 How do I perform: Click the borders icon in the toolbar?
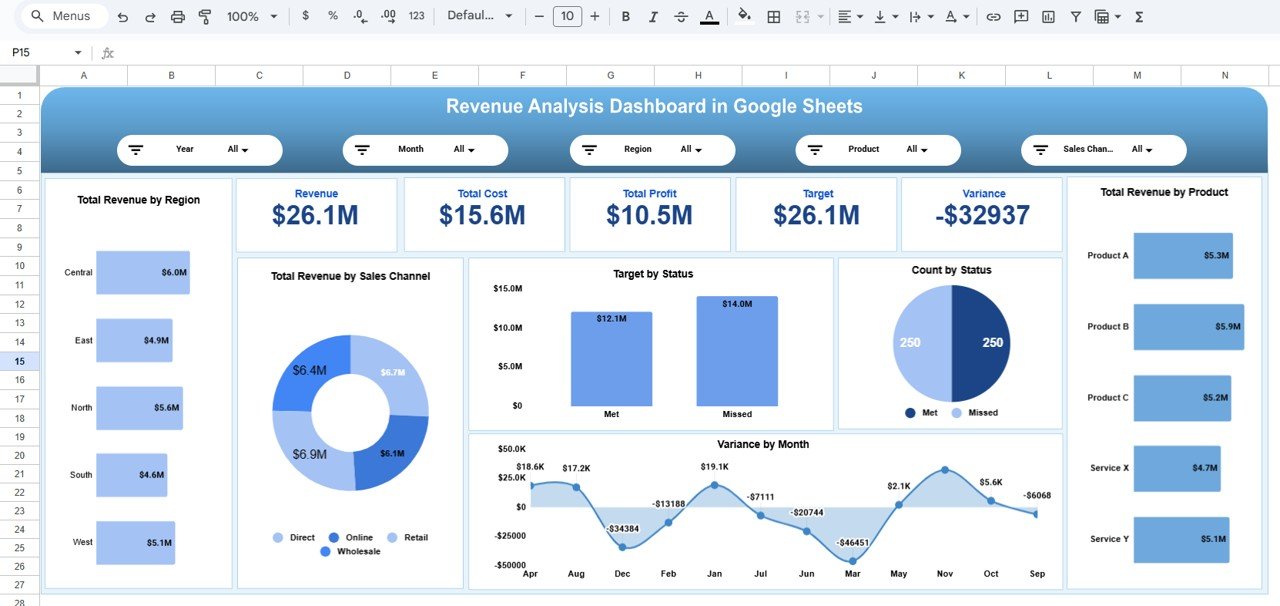point(773,16)
